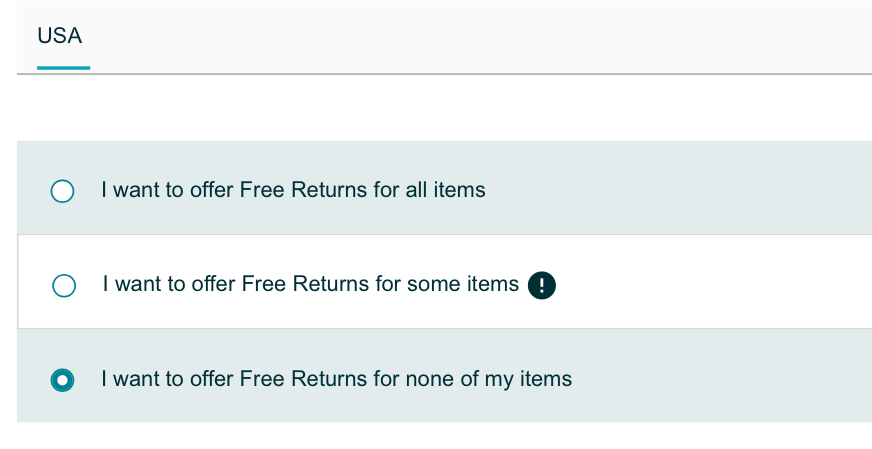Click the 'Free Returns for some items' label

click(x=310, y=284)
